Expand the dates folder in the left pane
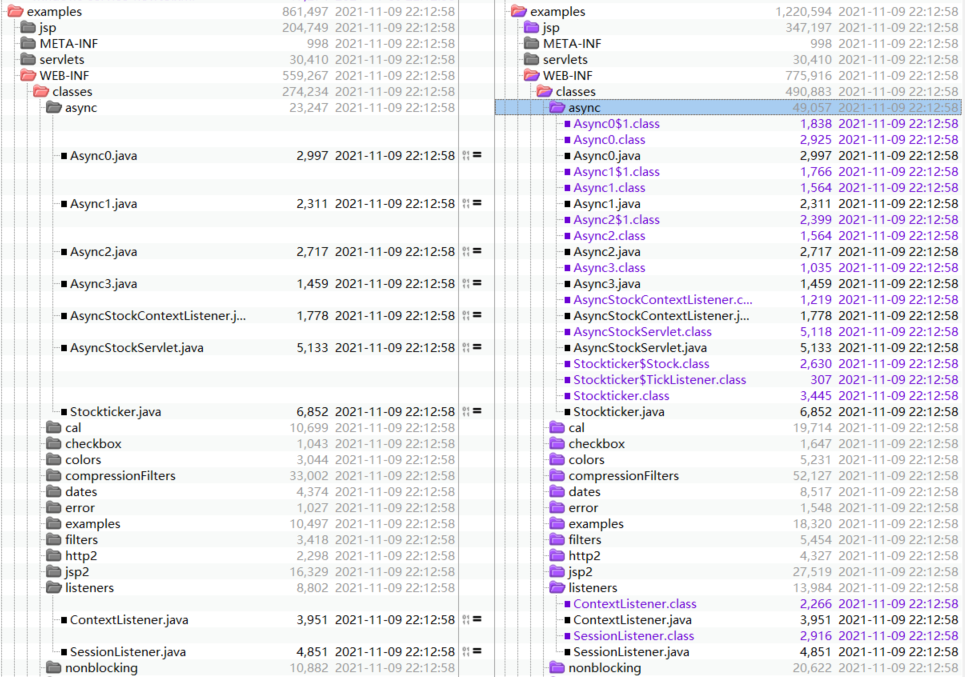This screenshot has width=965, height=677. [x=54, y=492]
